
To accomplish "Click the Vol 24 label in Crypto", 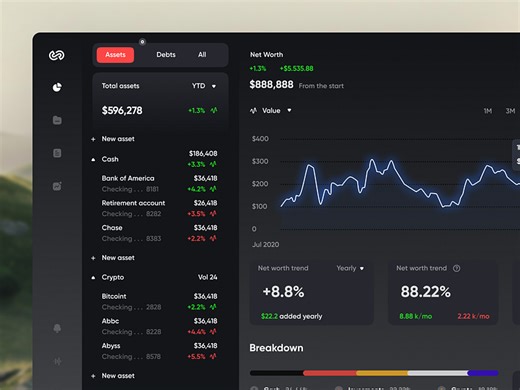I will point(207,277).
